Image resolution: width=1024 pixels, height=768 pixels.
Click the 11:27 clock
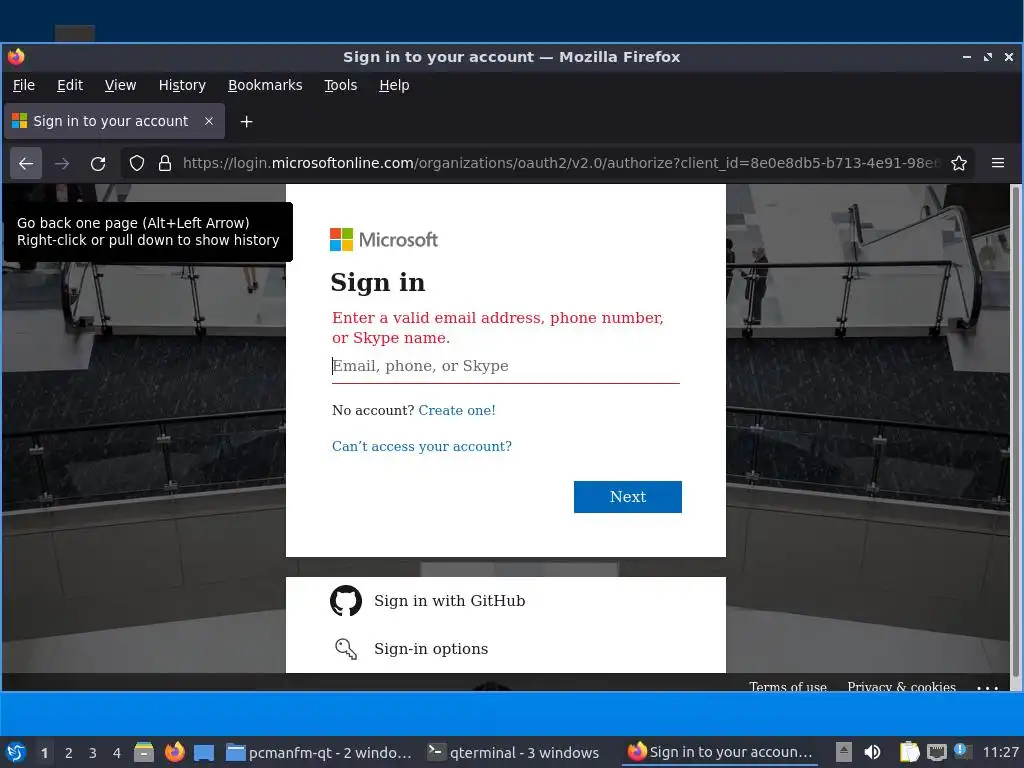[1000, 752]
